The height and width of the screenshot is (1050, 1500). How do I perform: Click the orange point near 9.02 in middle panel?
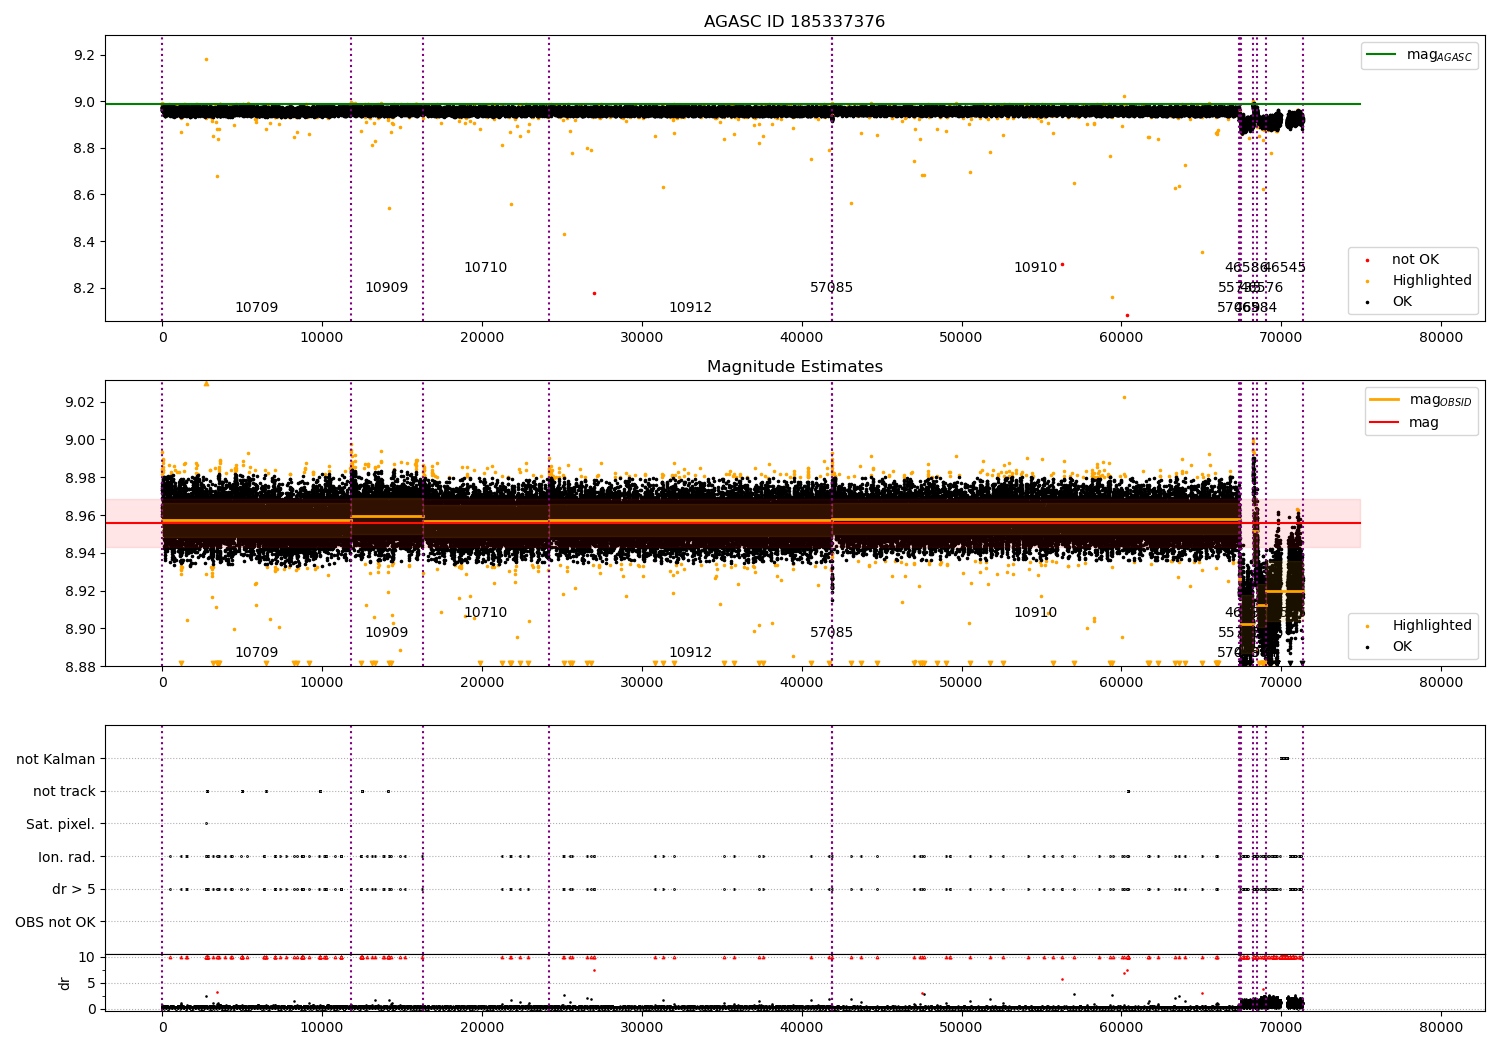(x=1124, y=397)
